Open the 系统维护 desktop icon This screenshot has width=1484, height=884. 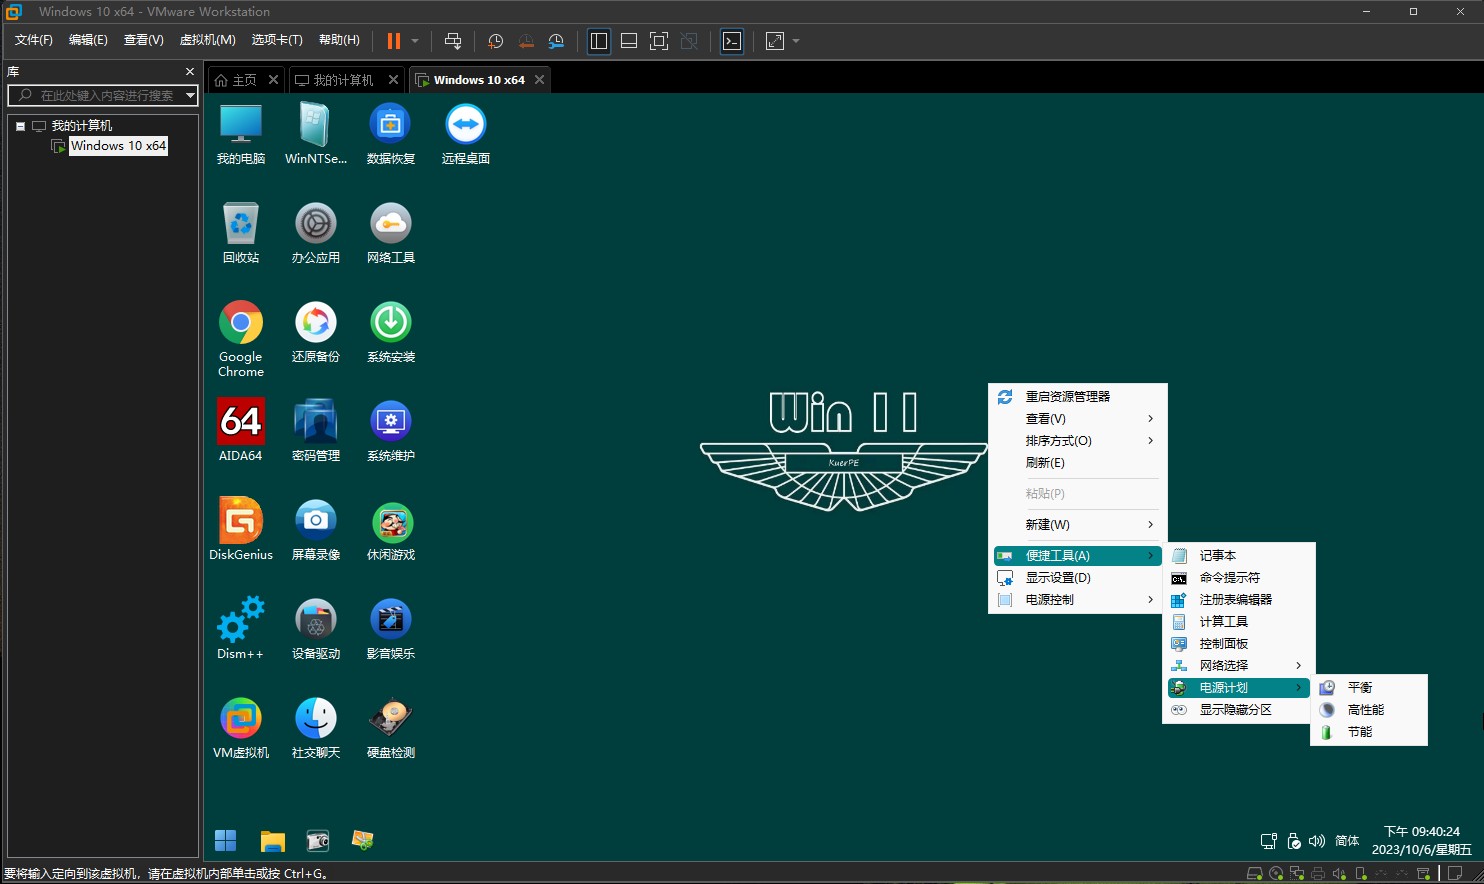click(391, 431)
